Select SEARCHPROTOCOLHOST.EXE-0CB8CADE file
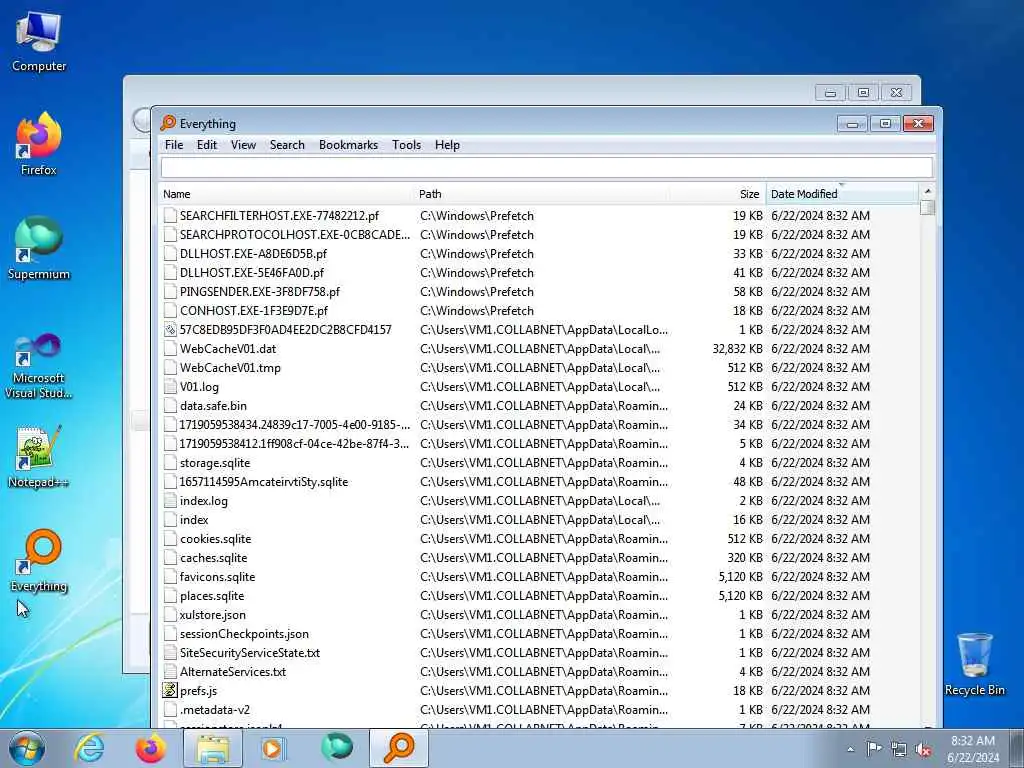 tap(295, 234)
